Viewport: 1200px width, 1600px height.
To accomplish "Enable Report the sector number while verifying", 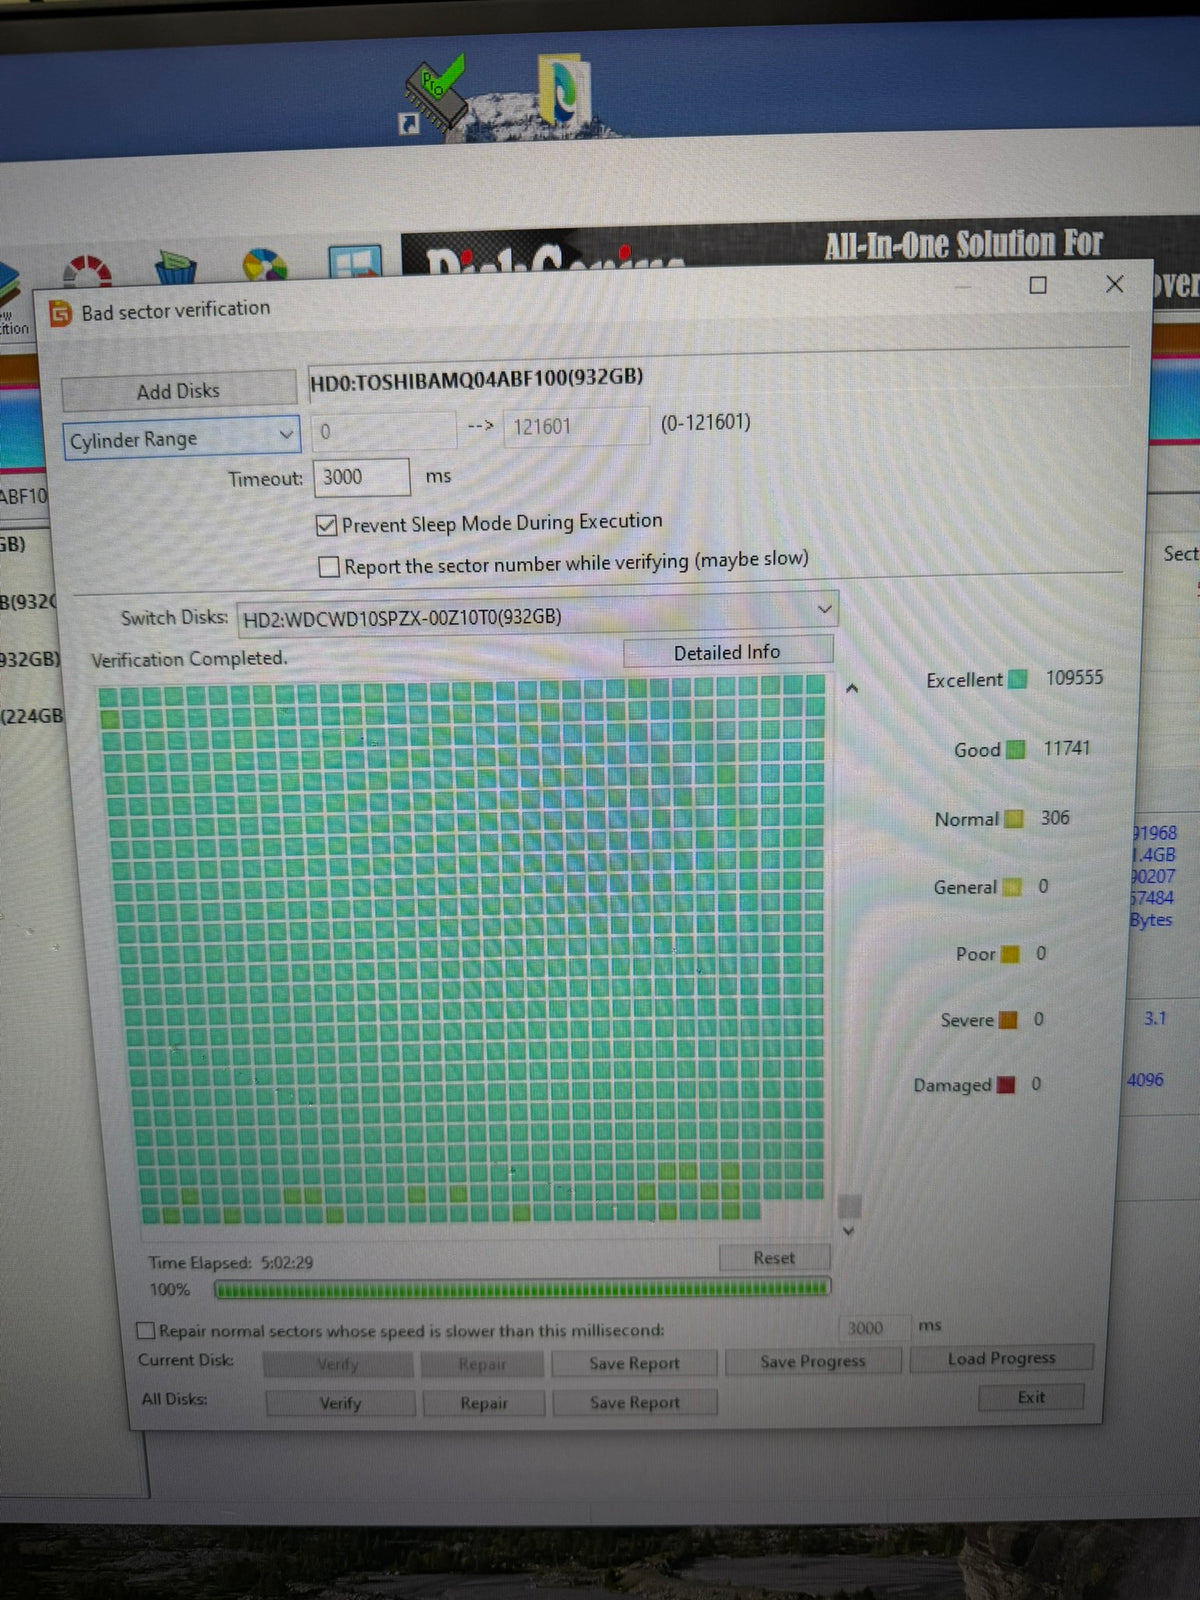I will [x=329, y=567].
